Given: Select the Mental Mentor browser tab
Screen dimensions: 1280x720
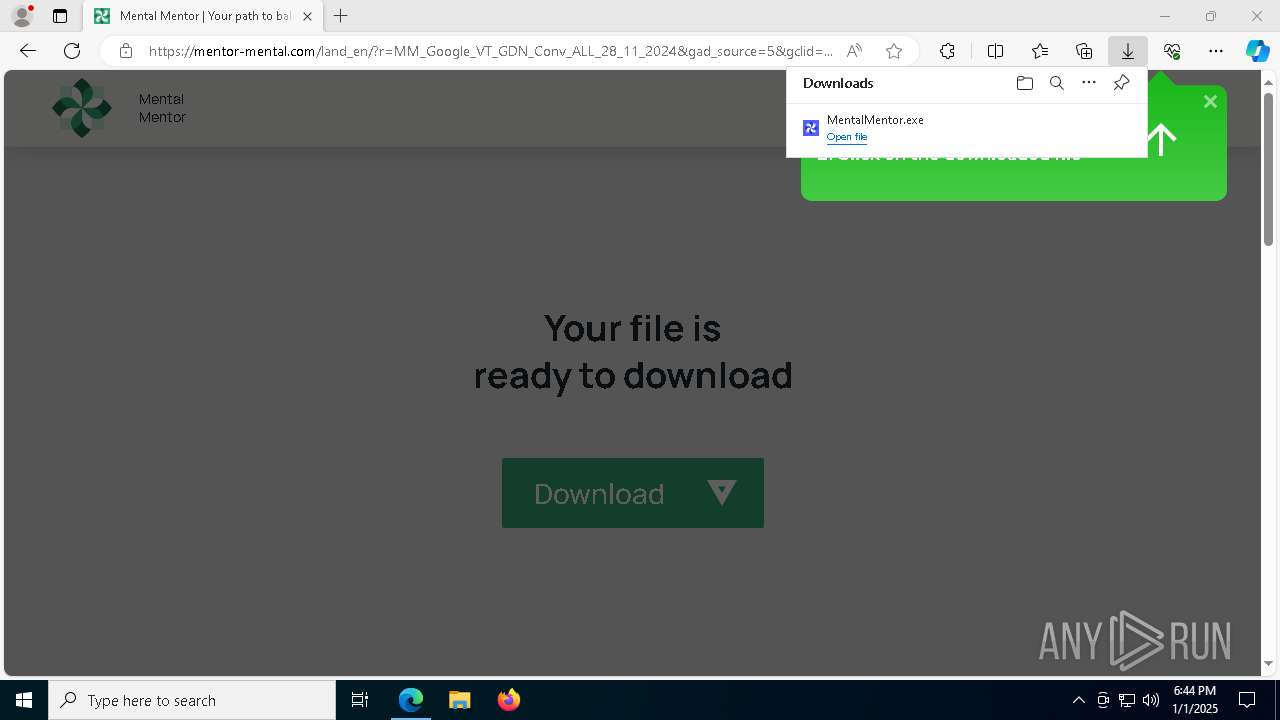Looking at the screenshot, I should click(x=202, y=16).
